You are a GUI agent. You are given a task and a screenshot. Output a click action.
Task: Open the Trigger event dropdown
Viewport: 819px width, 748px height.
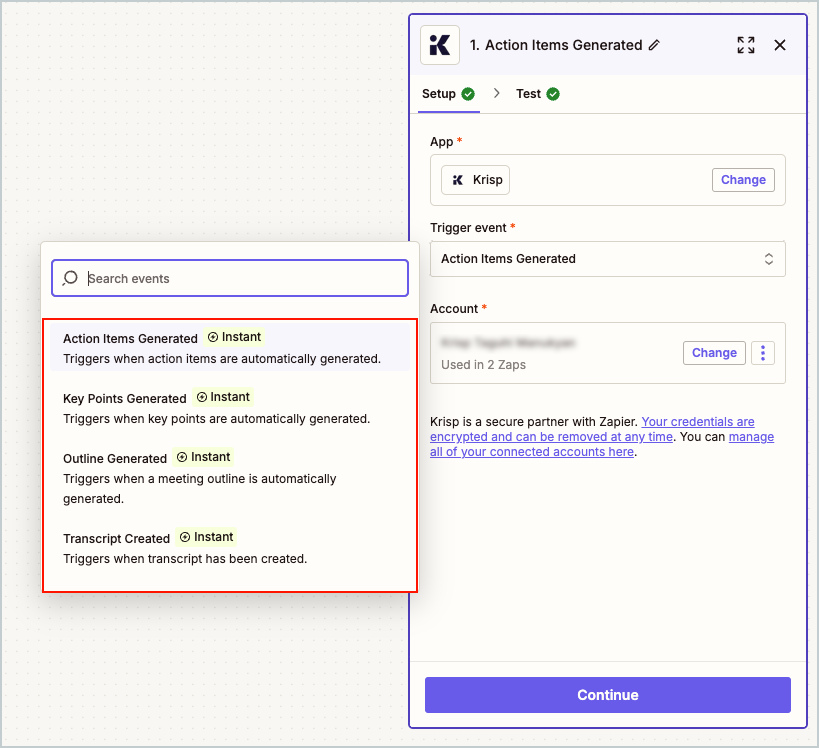pos(607,259)
